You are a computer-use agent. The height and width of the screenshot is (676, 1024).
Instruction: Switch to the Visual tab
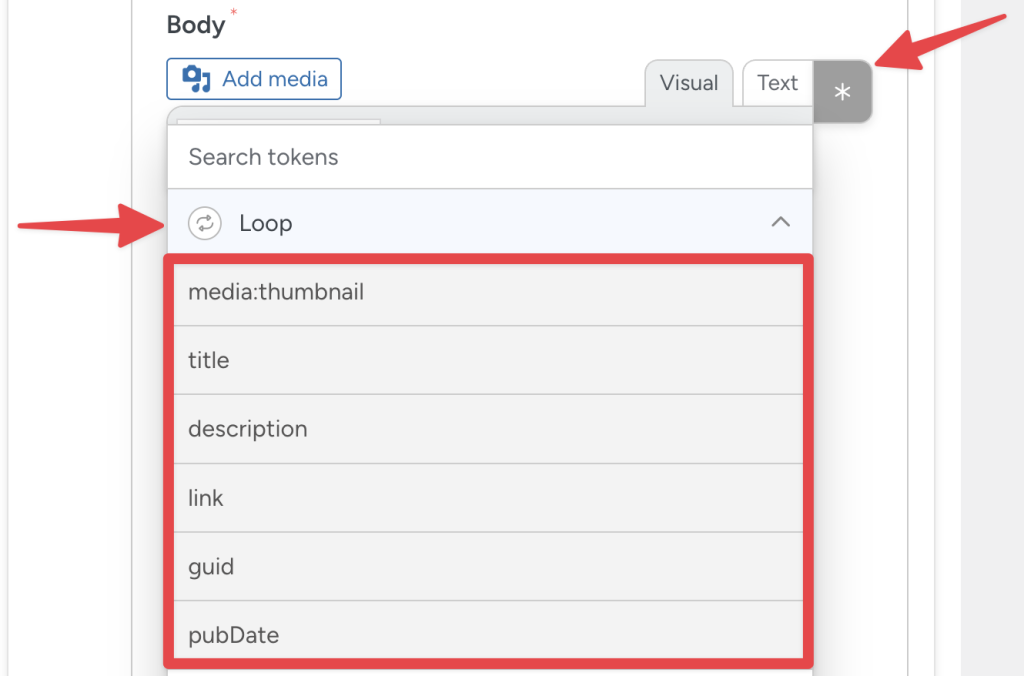click(x=689, y=83)
